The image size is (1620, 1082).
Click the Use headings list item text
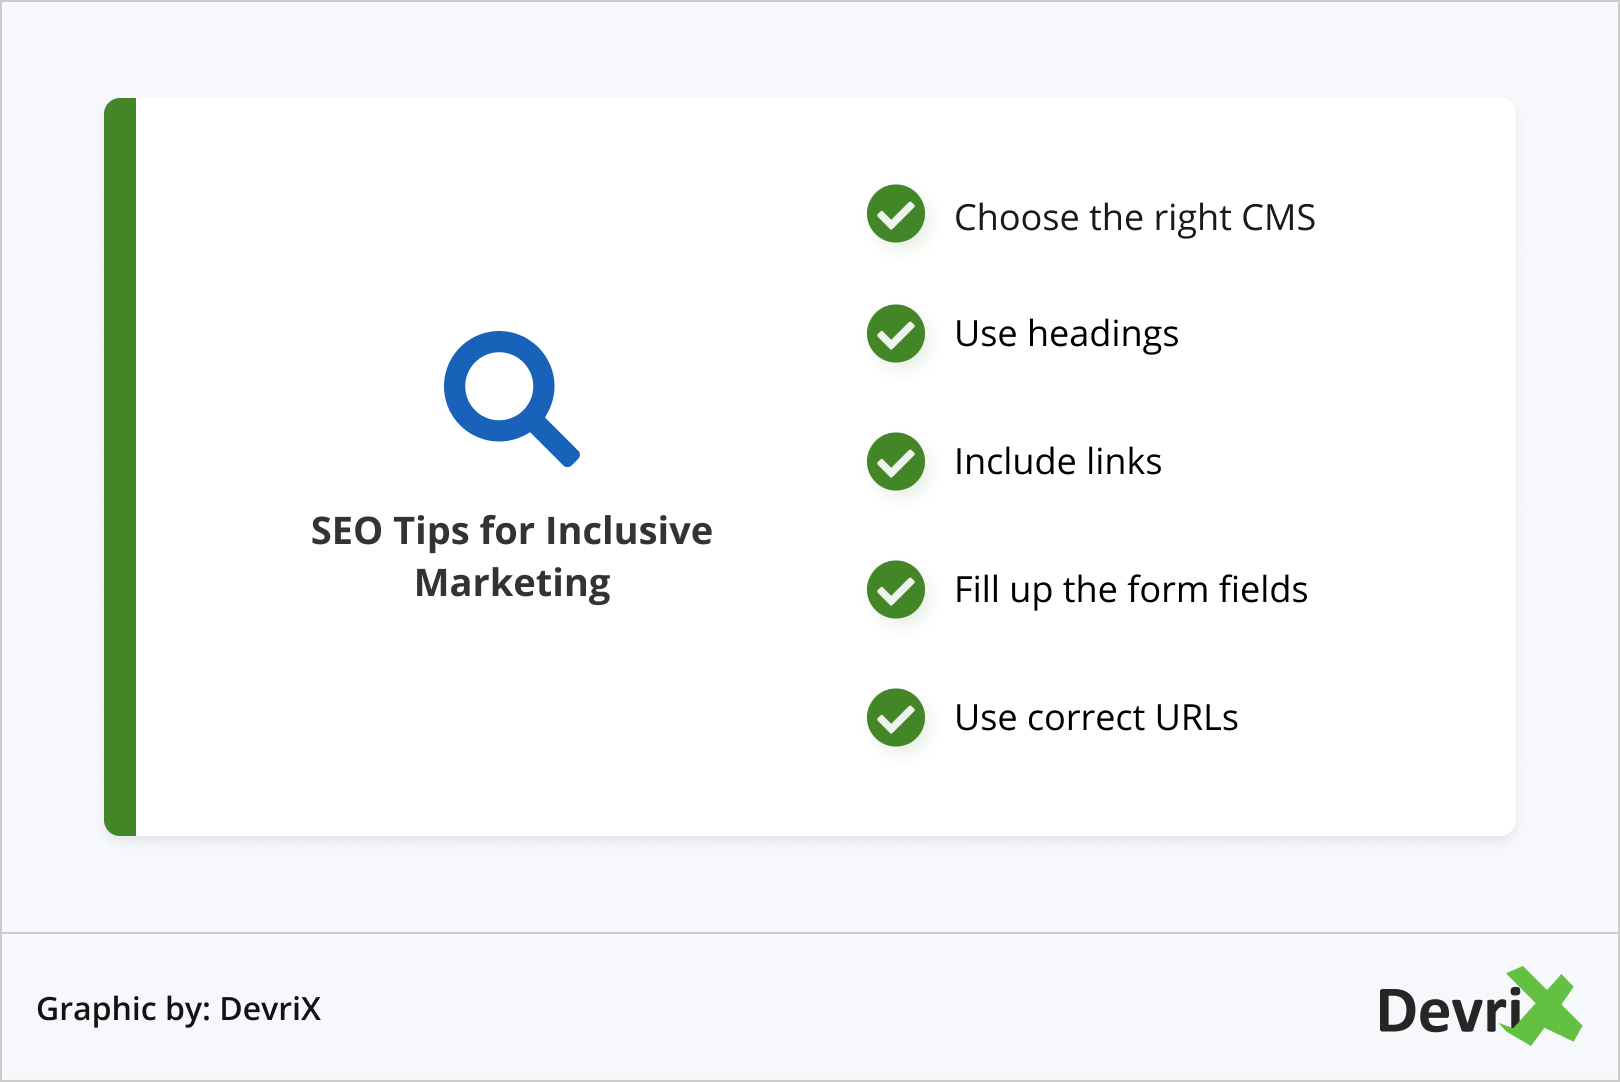pyautogui.click(x=1066, y=334)
